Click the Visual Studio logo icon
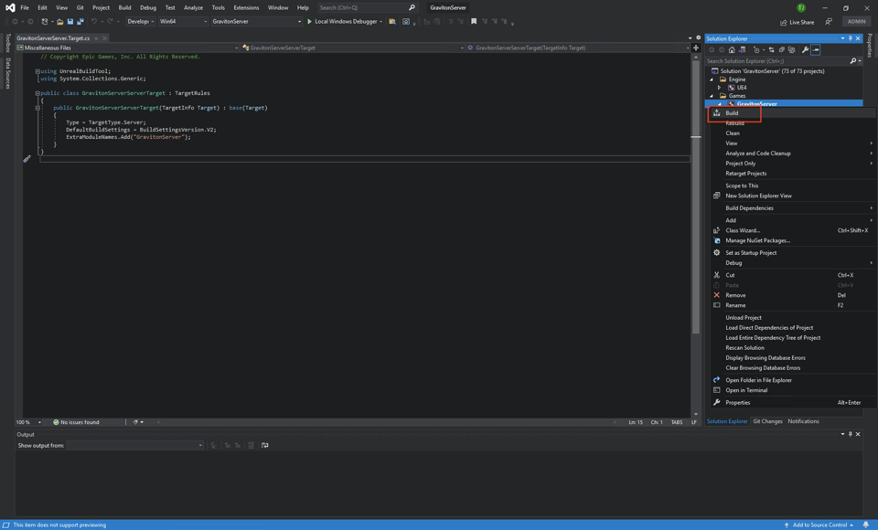This screenshot has width=879, height=531. point(10,8)
